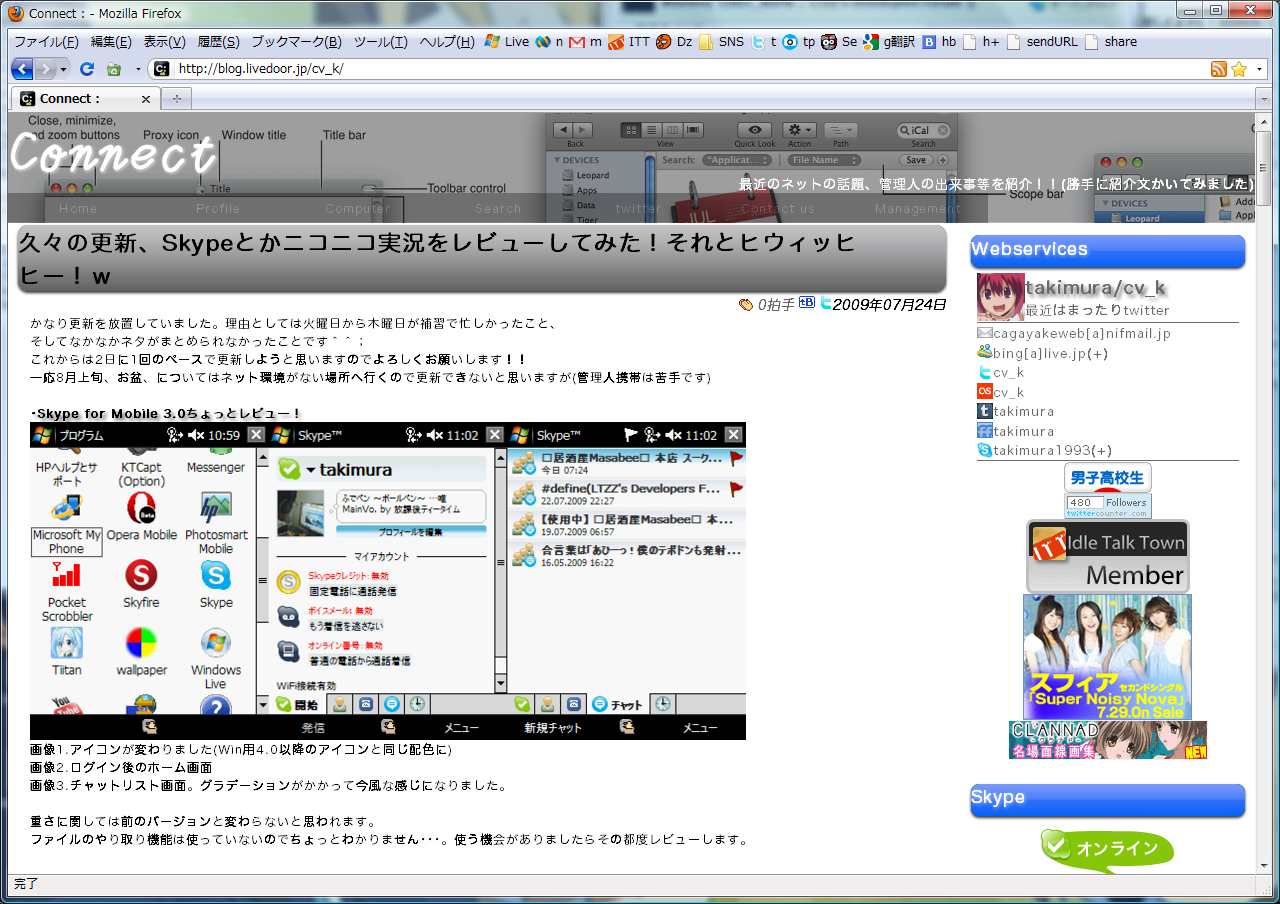Open the 'tp' bookmark
Screen dimensions: 1280x904
coord(799,42)
